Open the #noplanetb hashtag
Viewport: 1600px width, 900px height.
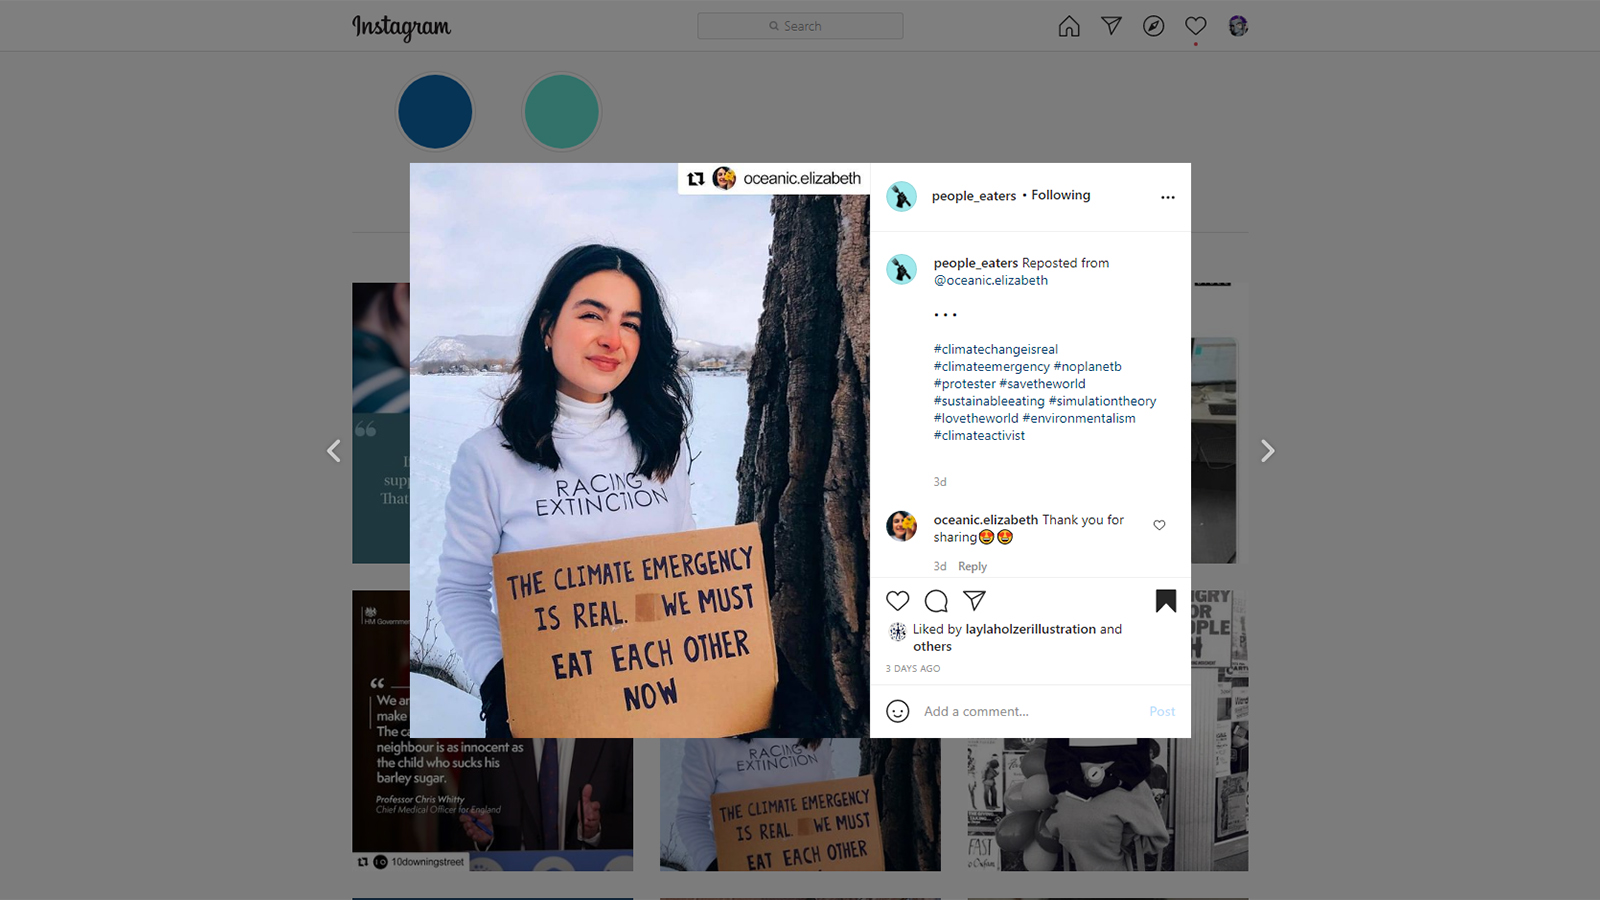click(x=1087, y=366)
